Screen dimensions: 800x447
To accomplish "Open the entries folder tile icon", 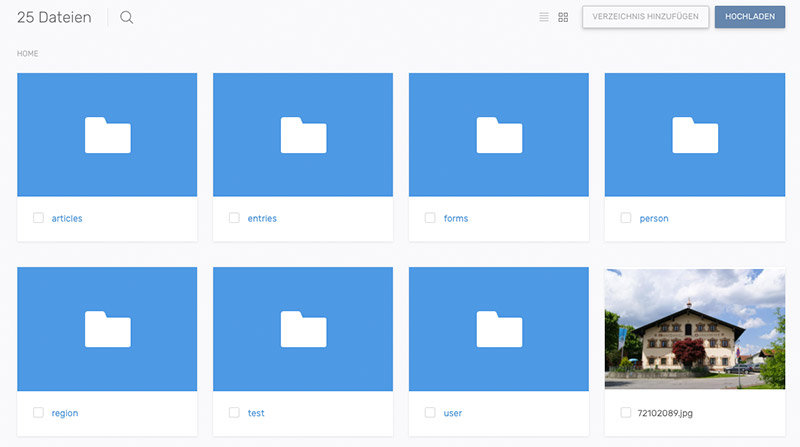I will 303,135.
